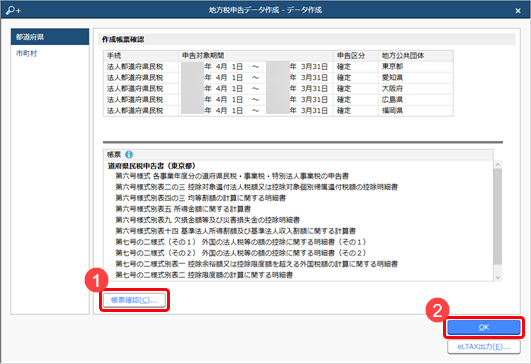531x364 pixels.
Task: Click the 地方公共団体 column header
Action: [x=416, y=56]
